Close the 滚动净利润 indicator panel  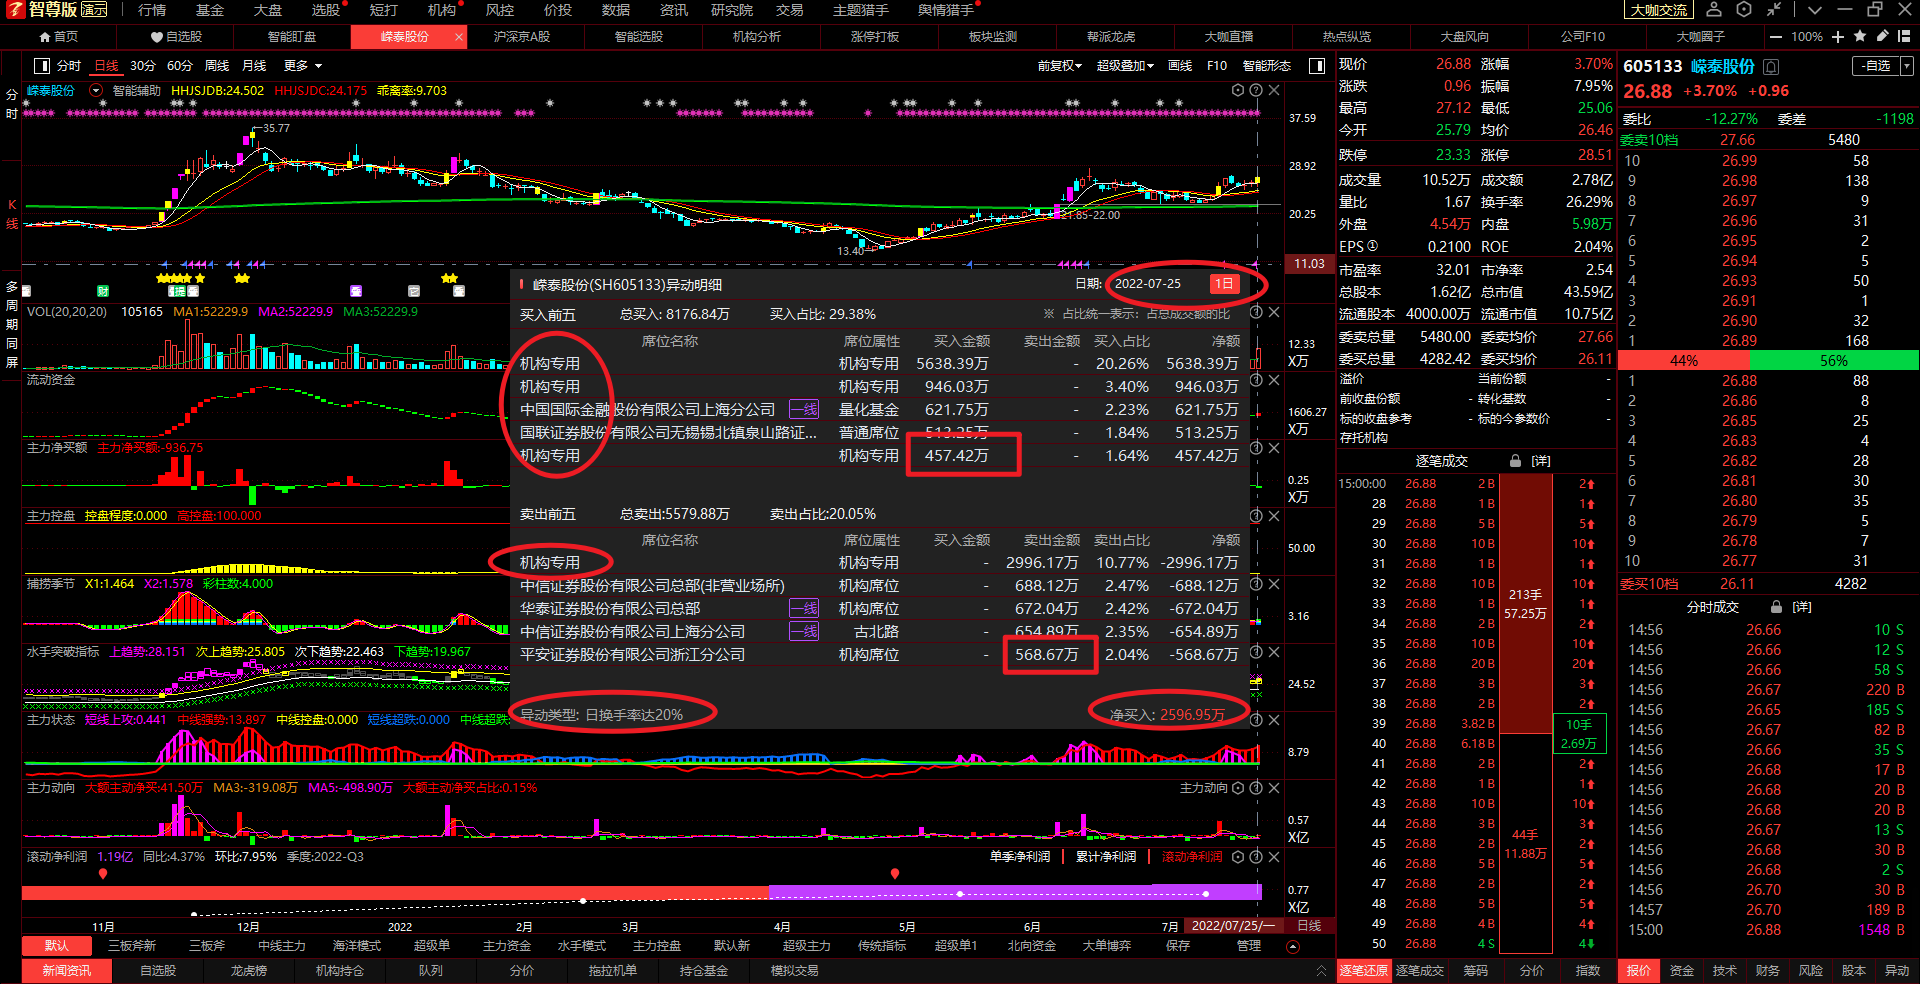click(x=1274, y=857)
